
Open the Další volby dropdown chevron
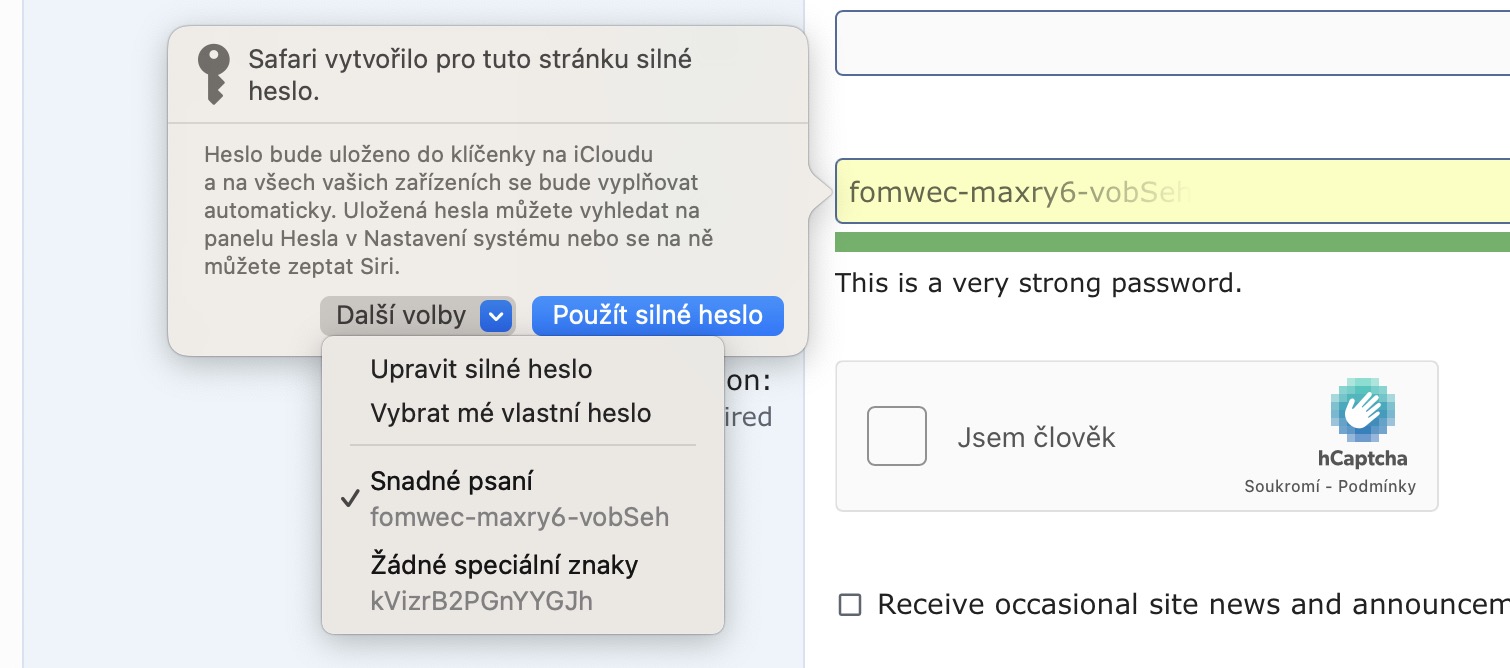point(496,317)
